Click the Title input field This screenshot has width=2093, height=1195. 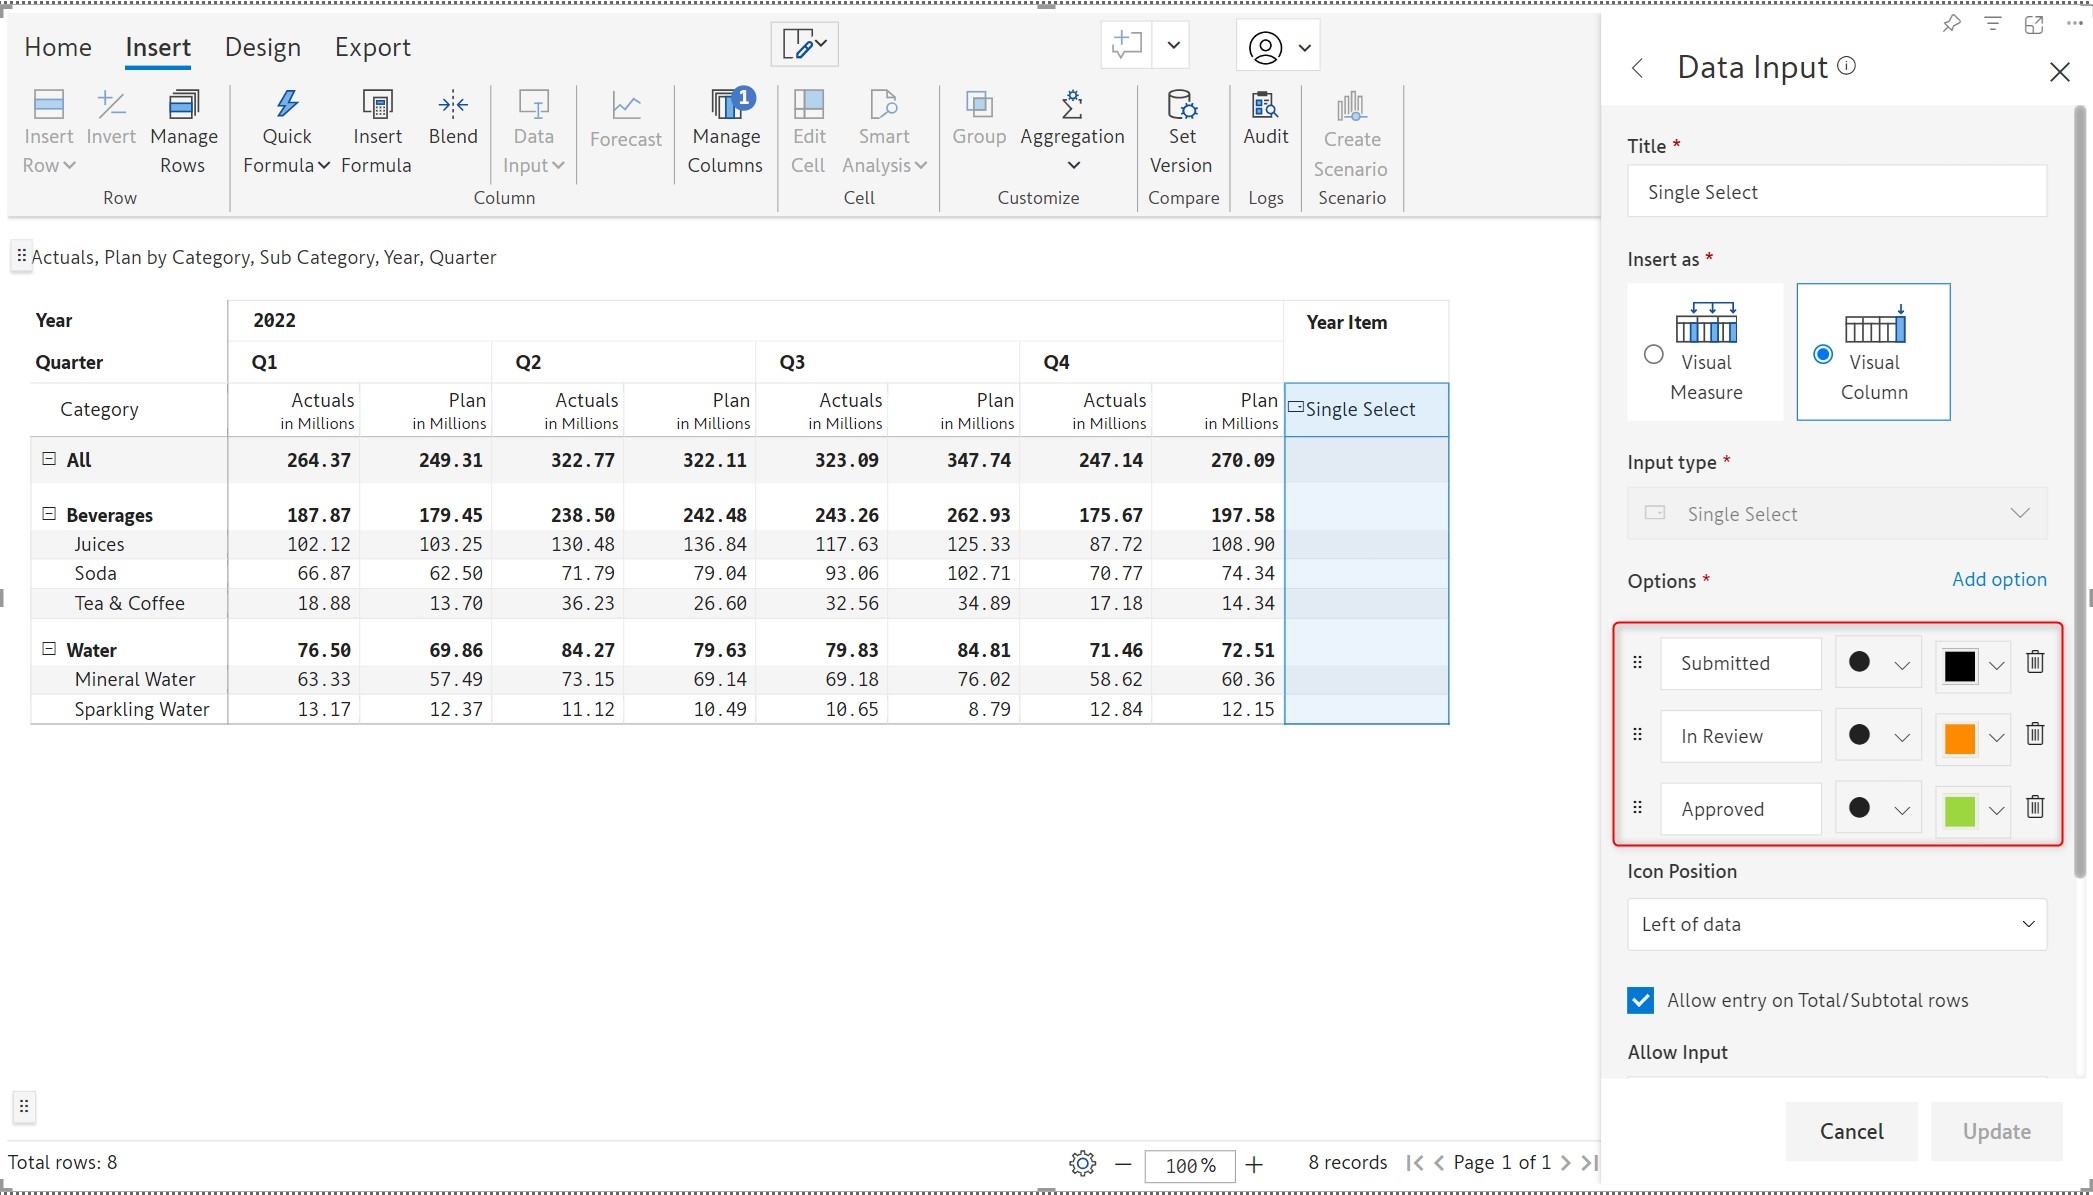(x=1836, y=192)
